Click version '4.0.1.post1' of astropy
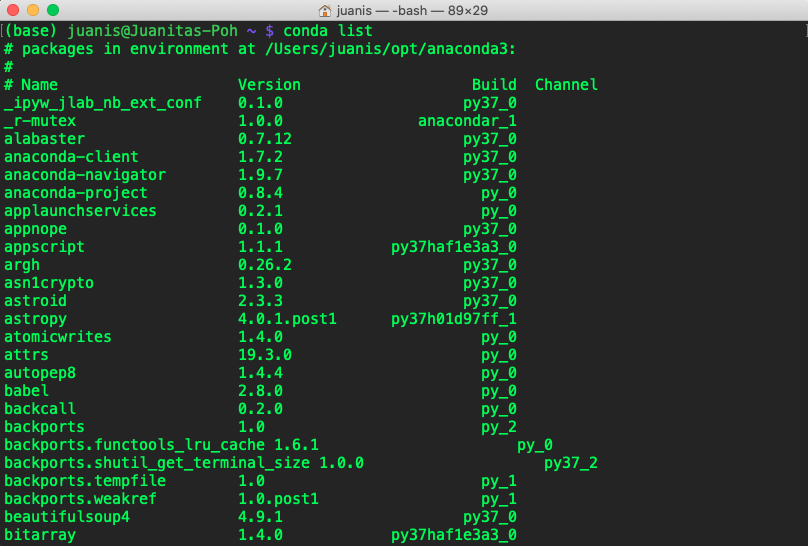 point(287,319)
